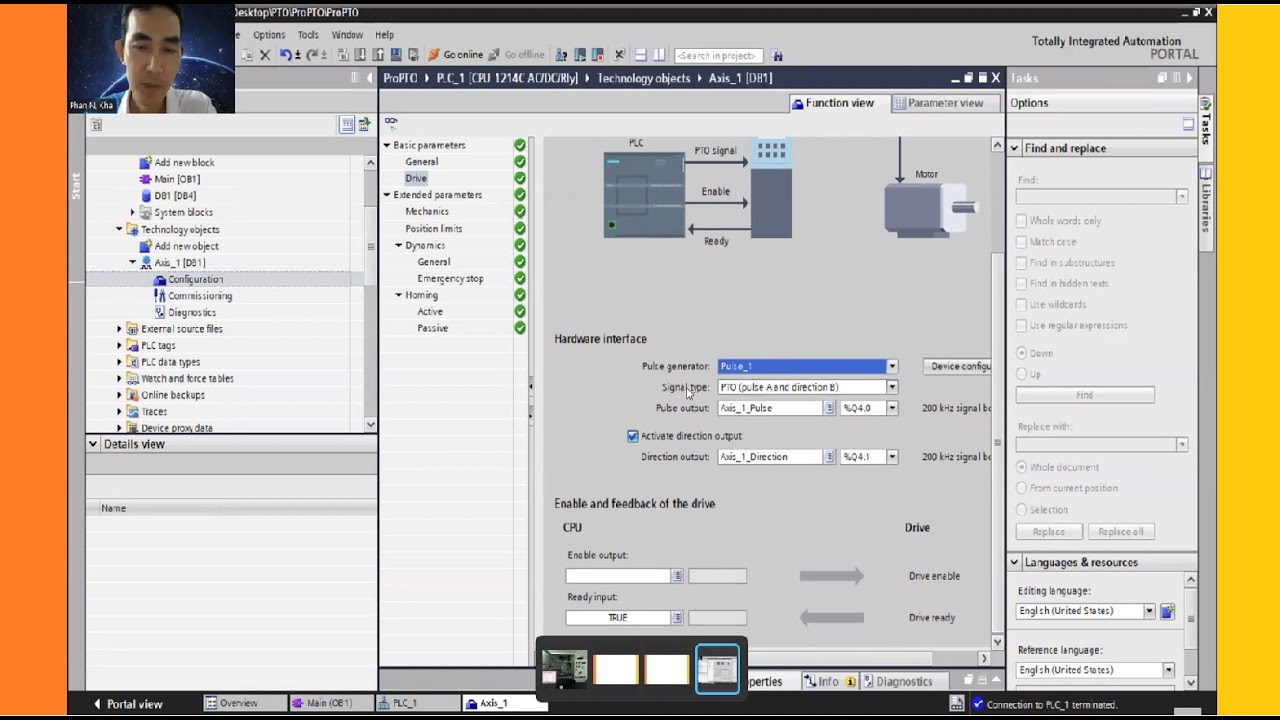The image size is (1280, 720).
Task: Click the Enable output input field
Action: tap(618, 576)
